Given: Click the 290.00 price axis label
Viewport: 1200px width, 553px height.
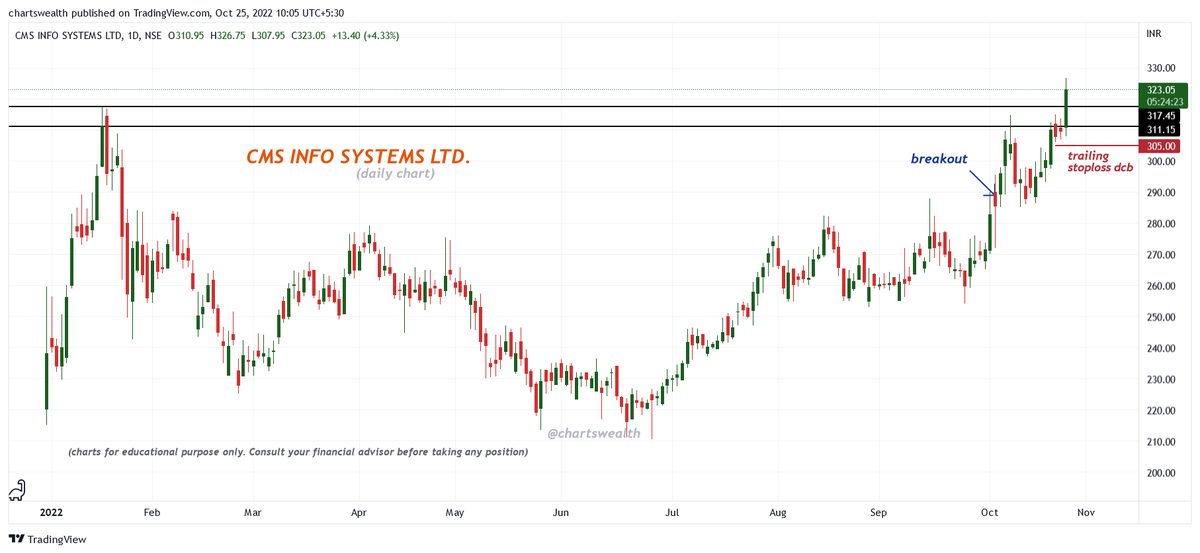Looking at the screenshot, I should [1160, 192].
